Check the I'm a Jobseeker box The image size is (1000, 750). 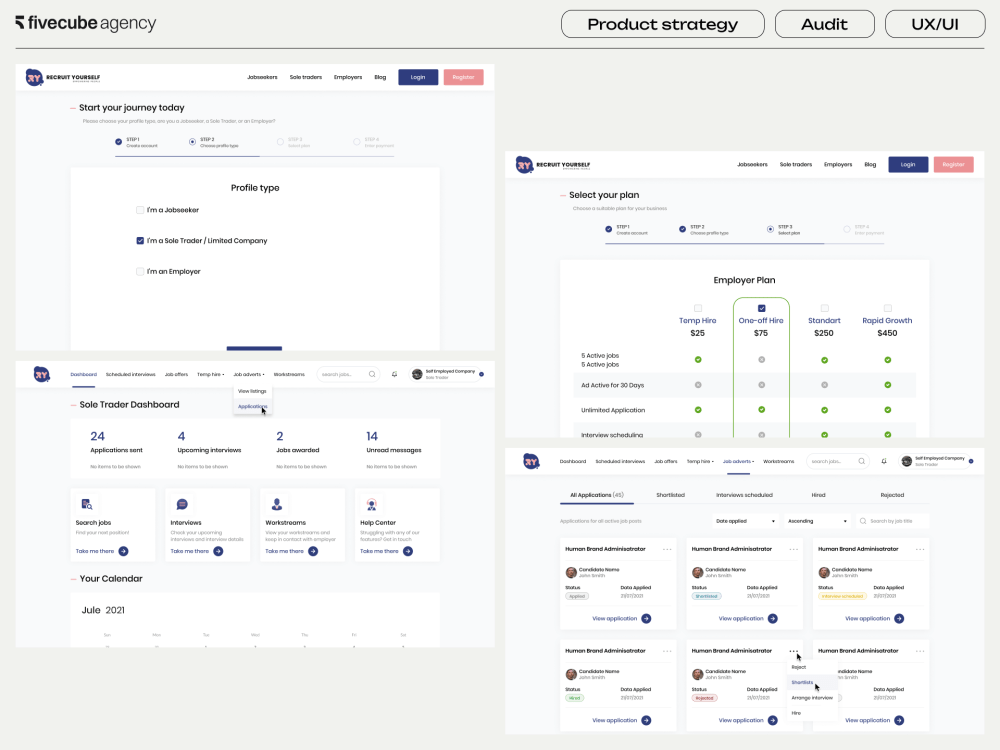tap(140, 210)
